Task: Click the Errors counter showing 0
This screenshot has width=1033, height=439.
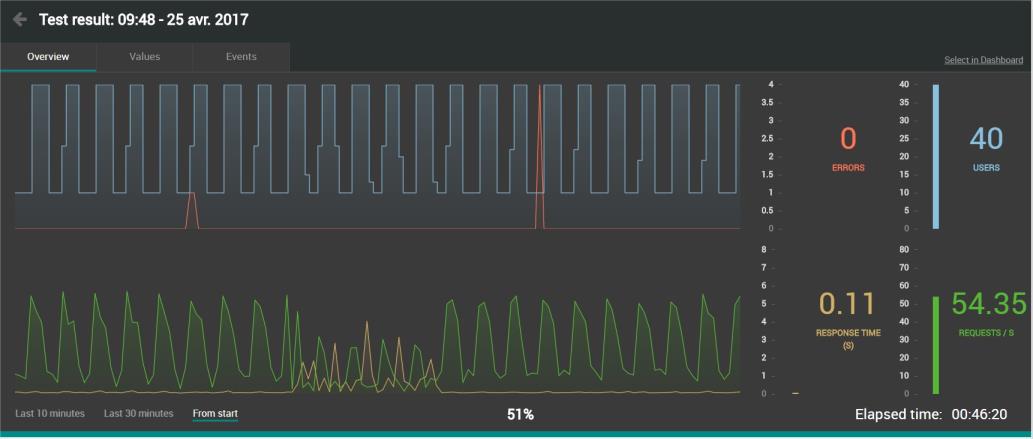Action: [848, 139]
